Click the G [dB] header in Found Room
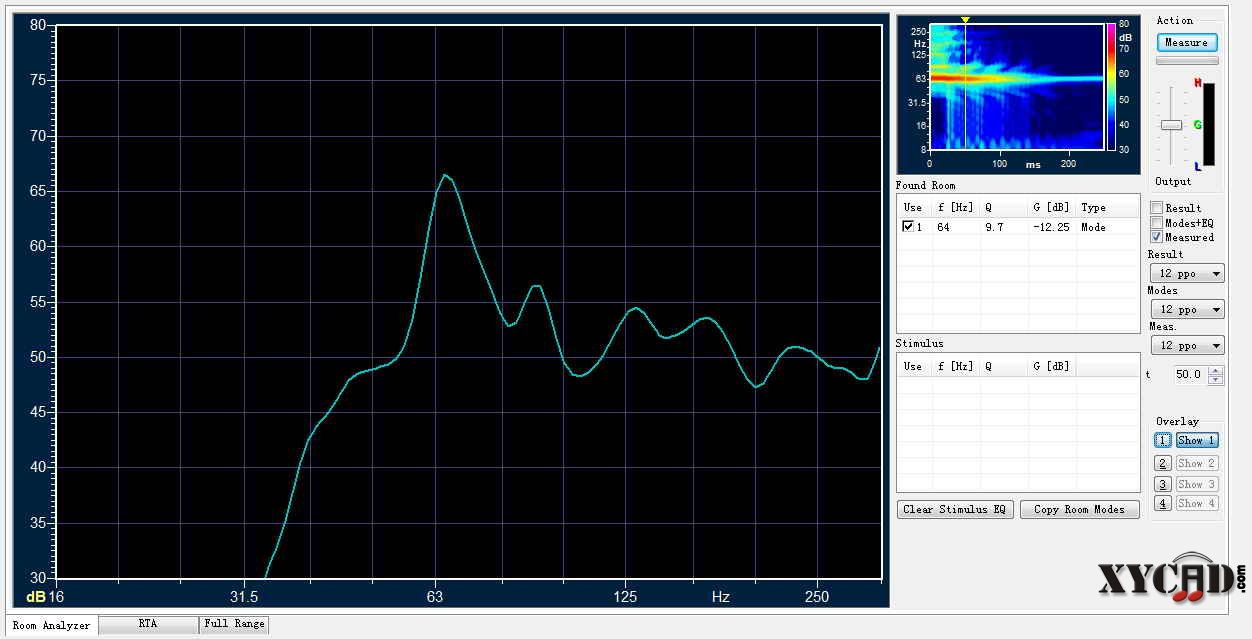 click(x=1051, y=207)
